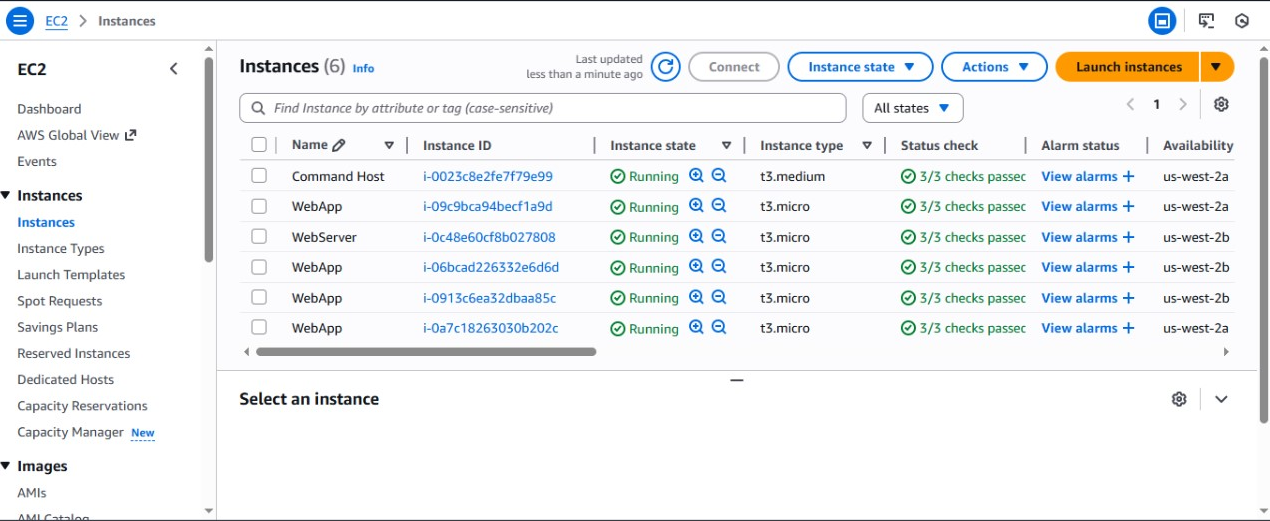Go to next page arrow in pagination

point(1183,104)
